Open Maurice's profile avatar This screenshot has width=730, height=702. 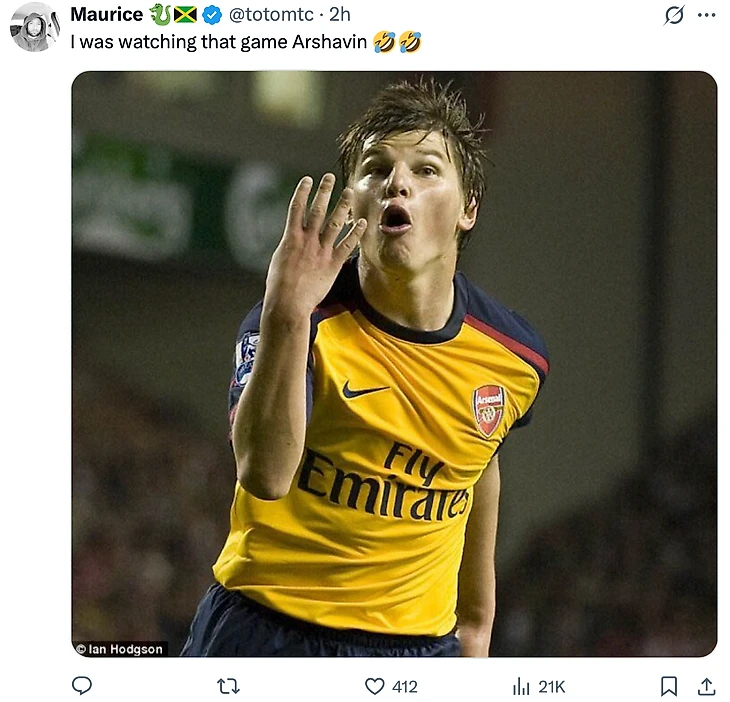[35, 27]
